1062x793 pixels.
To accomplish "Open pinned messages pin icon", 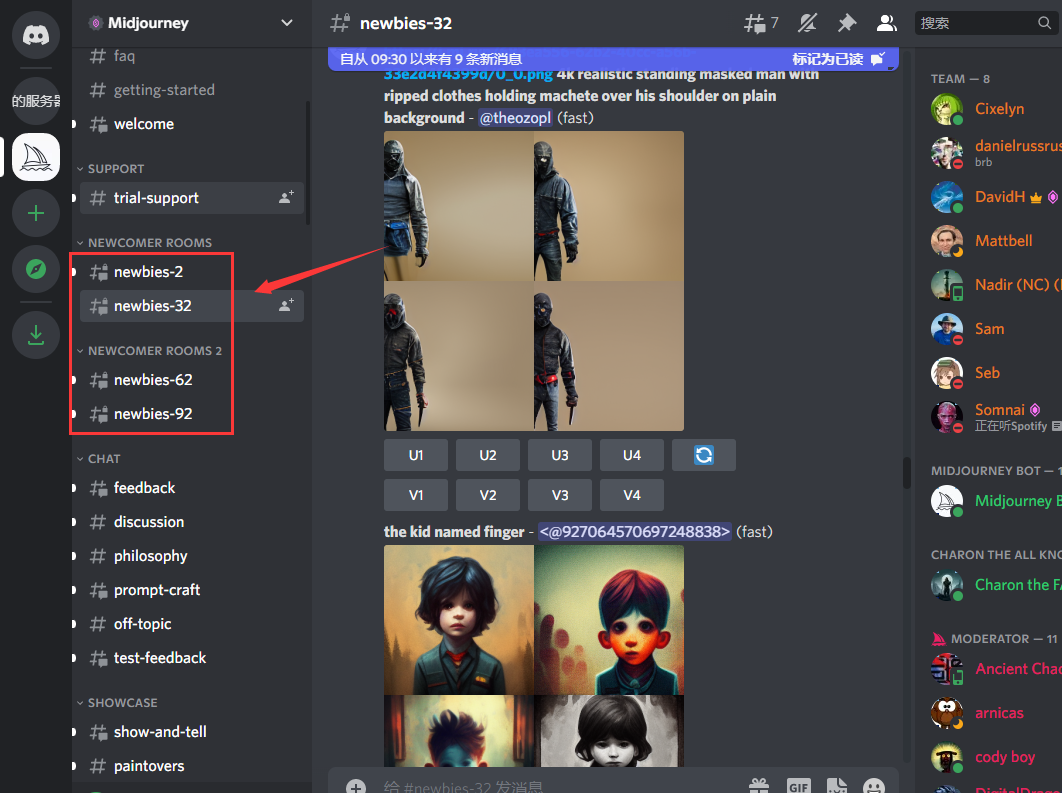I will click(x=847, y=23).
